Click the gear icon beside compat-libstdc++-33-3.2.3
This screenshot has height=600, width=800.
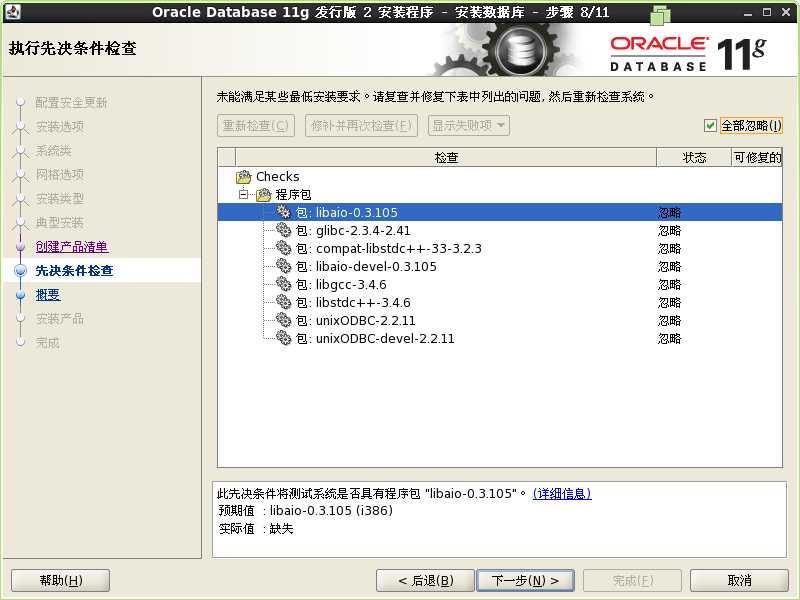(284, 248)
